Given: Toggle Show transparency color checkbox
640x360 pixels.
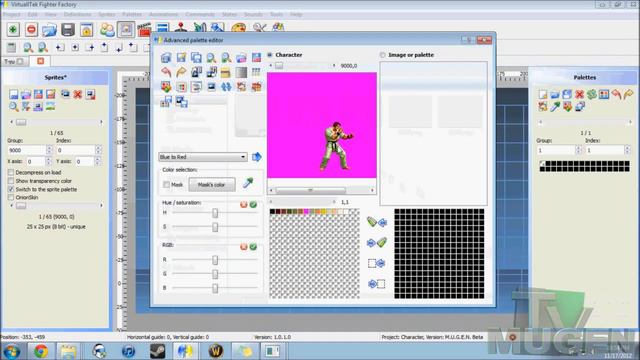Looking at the screenshot, I should (11, 181).
